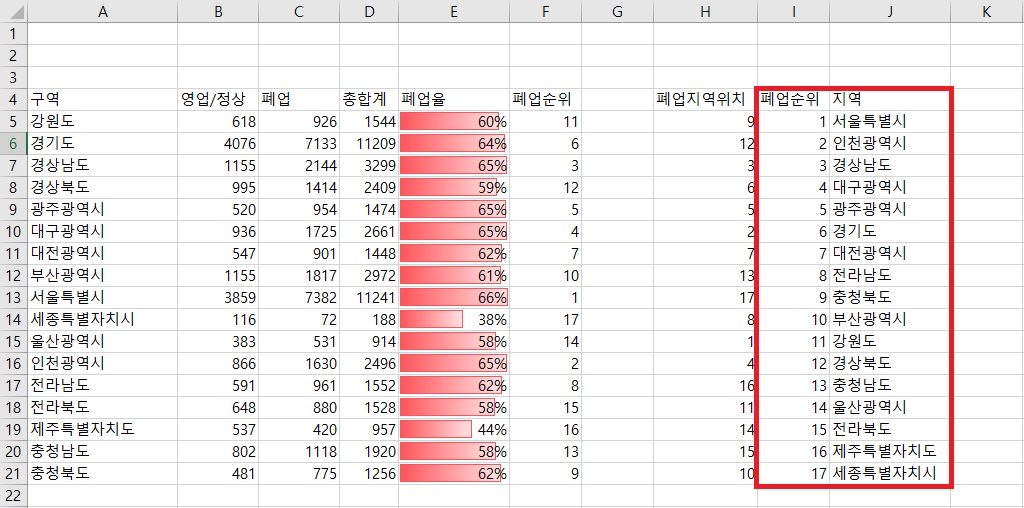
Task: Click the 66% data bar cell
Action: [x=454, y=298]
